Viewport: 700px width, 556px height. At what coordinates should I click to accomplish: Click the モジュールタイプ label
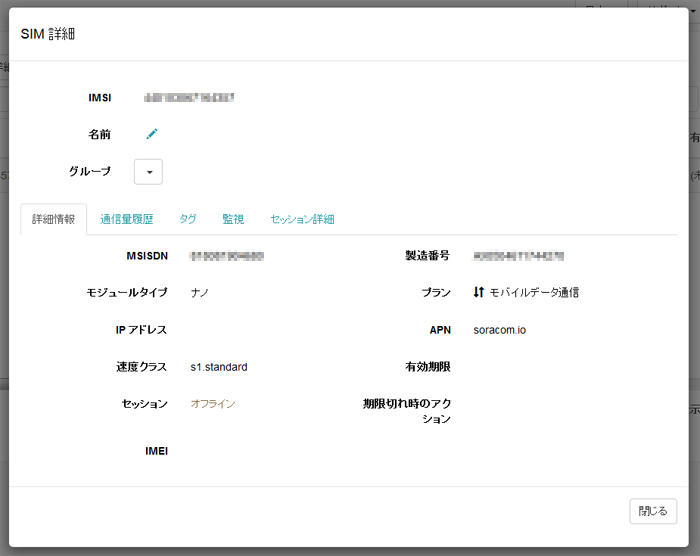click(x=127, y=292)
